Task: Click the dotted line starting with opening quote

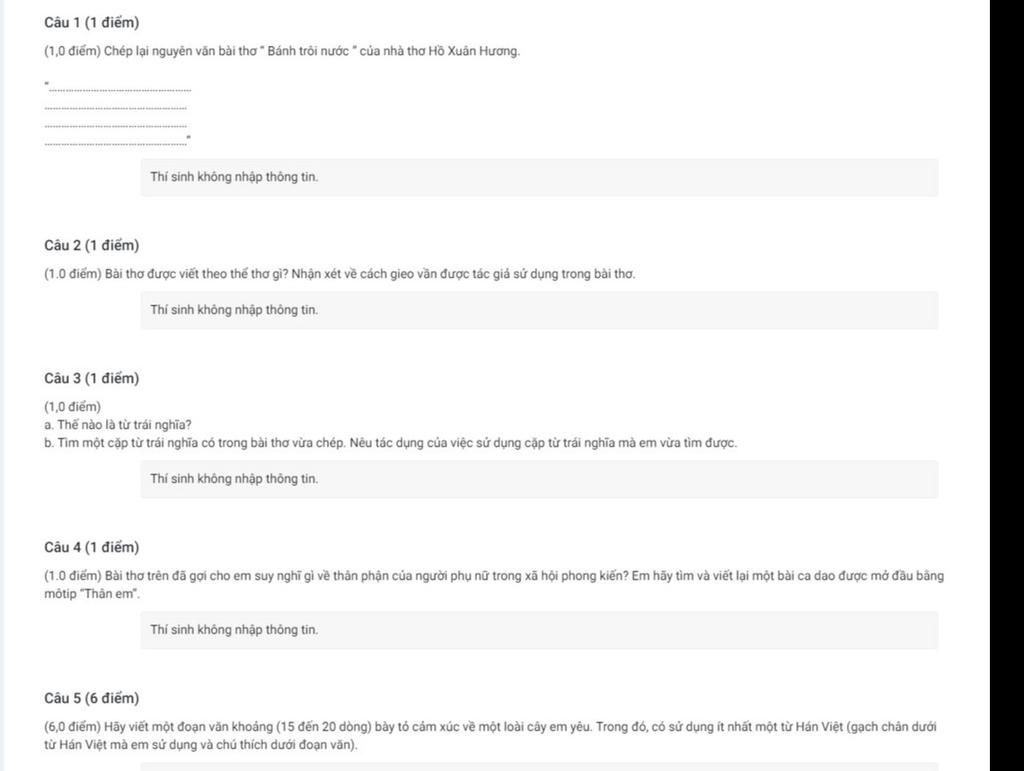Action: tap(118, 87)
